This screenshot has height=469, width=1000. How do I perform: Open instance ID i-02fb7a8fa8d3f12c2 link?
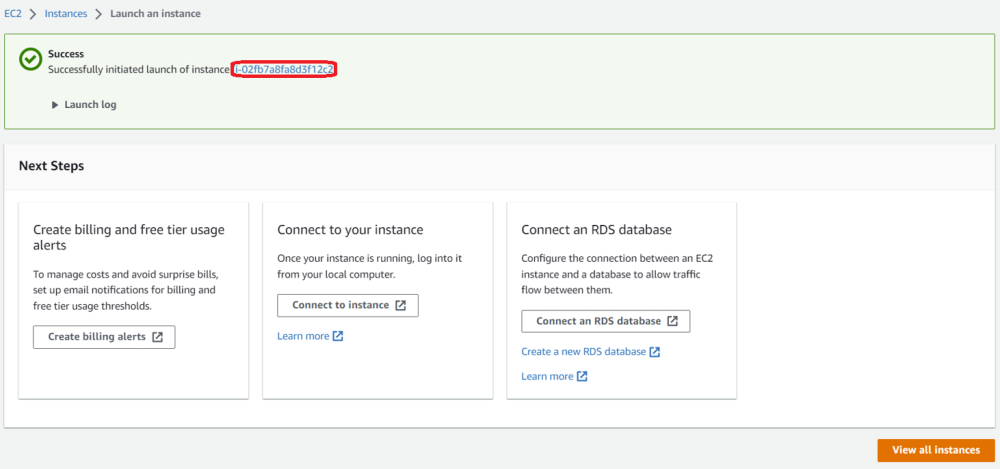click(284, 69)
